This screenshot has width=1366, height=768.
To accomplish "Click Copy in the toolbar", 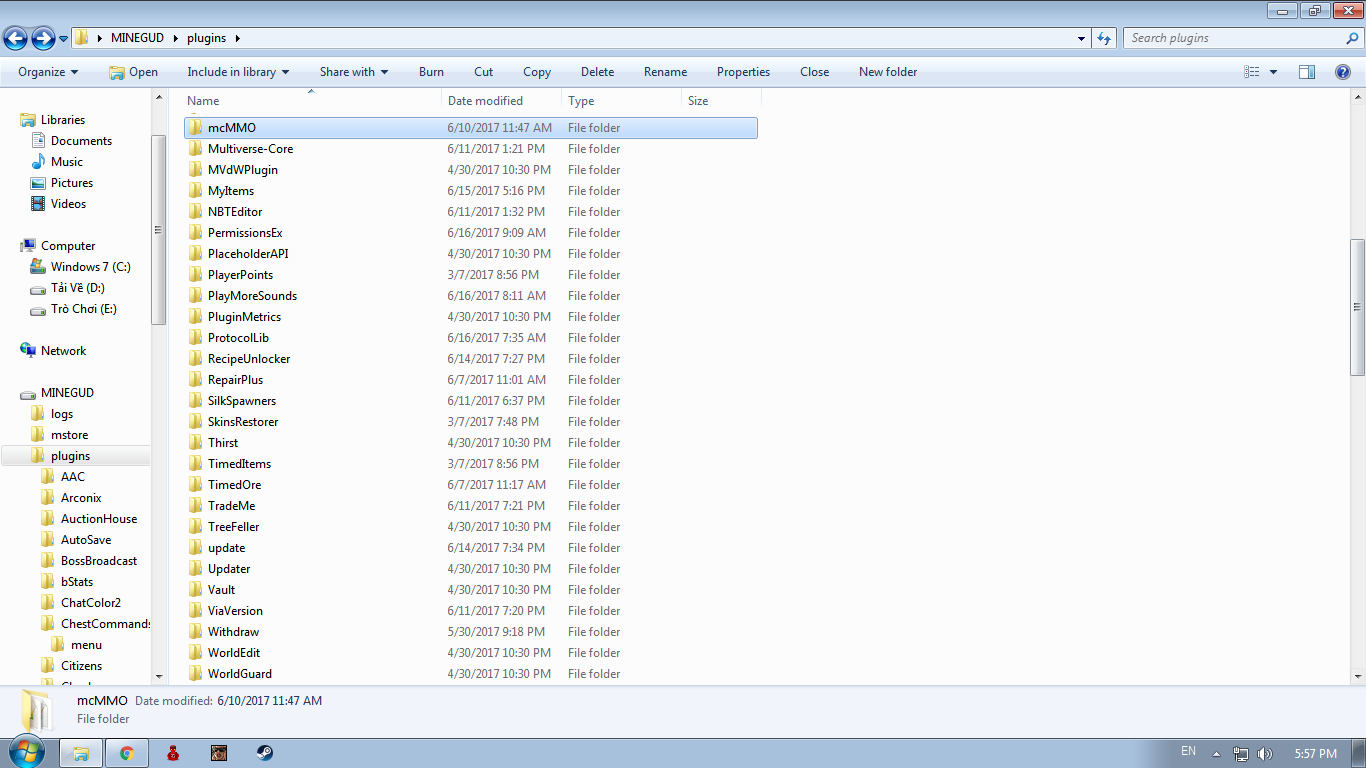I will [537, 72].
